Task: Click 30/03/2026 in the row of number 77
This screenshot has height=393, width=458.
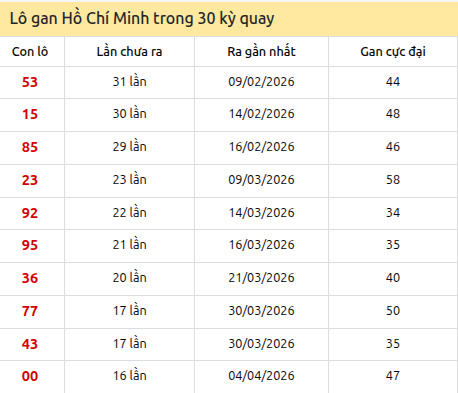Action: pos(261,311)
